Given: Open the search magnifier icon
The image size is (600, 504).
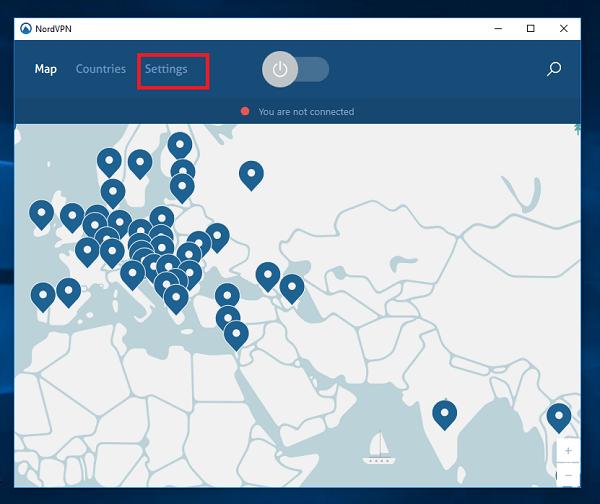Looking at the screenshot, I should (x=554, y=69).
